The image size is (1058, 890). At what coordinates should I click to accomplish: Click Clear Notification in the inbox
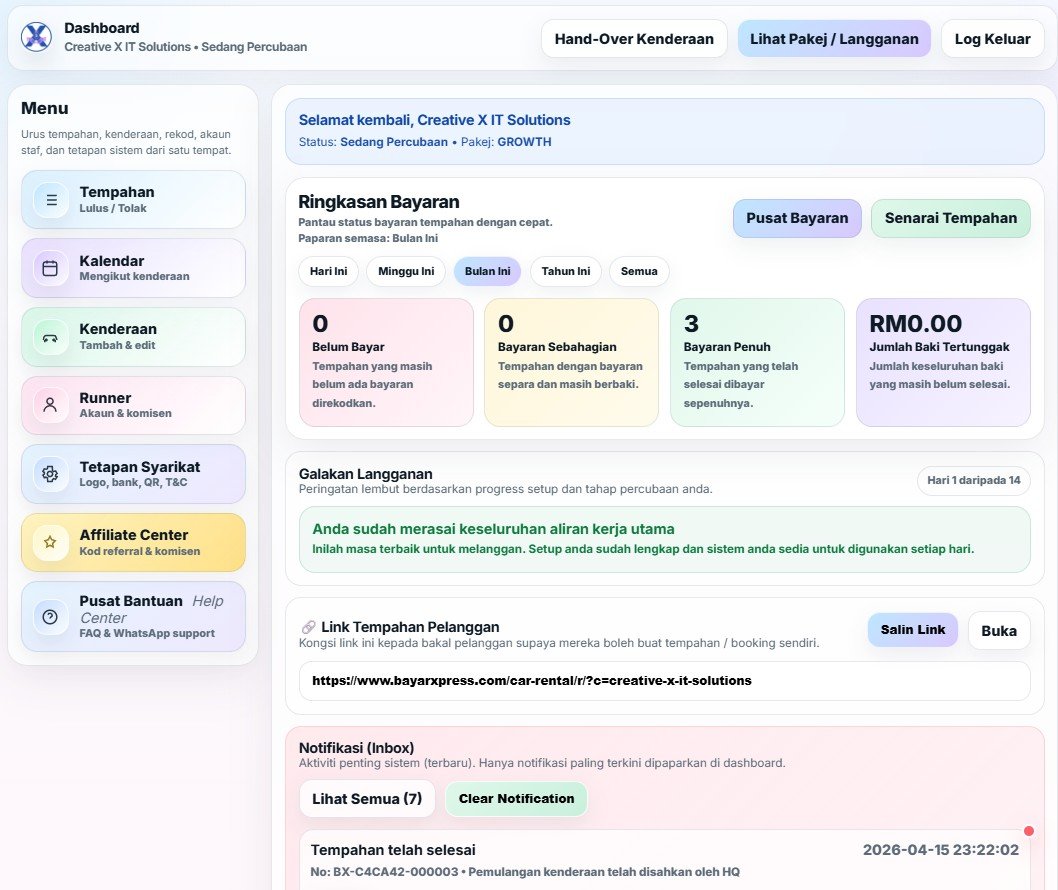click(516, 798)
